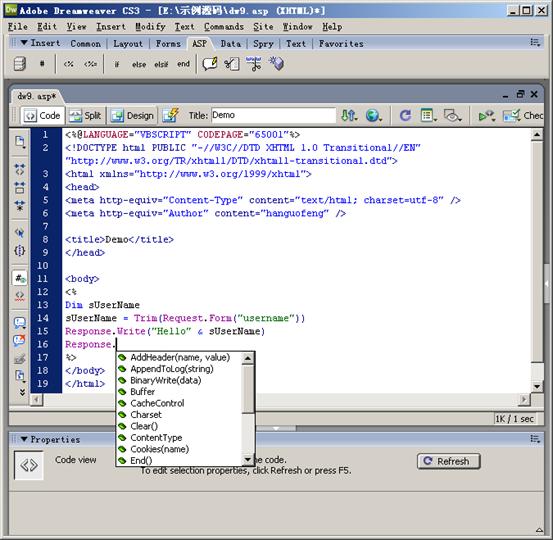Viewport: 553px width, 540px height.
Task: Click the Server Variables database icon
Action: coord(20,64)
